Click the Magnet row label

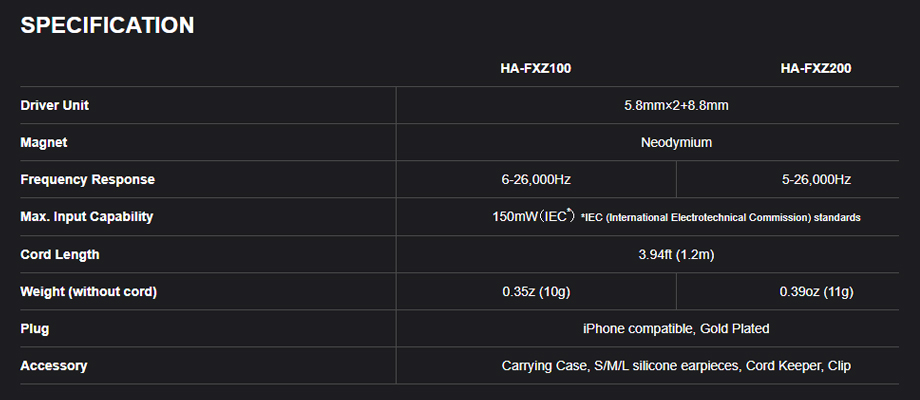pyautogui.click(x=44, y=143)
